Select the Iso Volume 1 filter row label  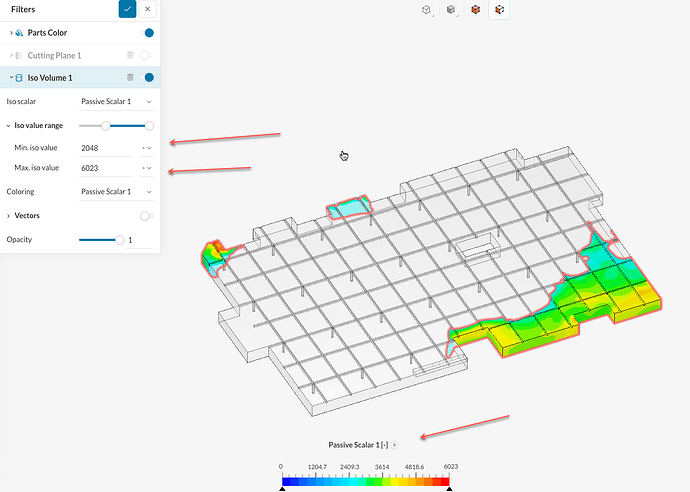coord(50,78)
